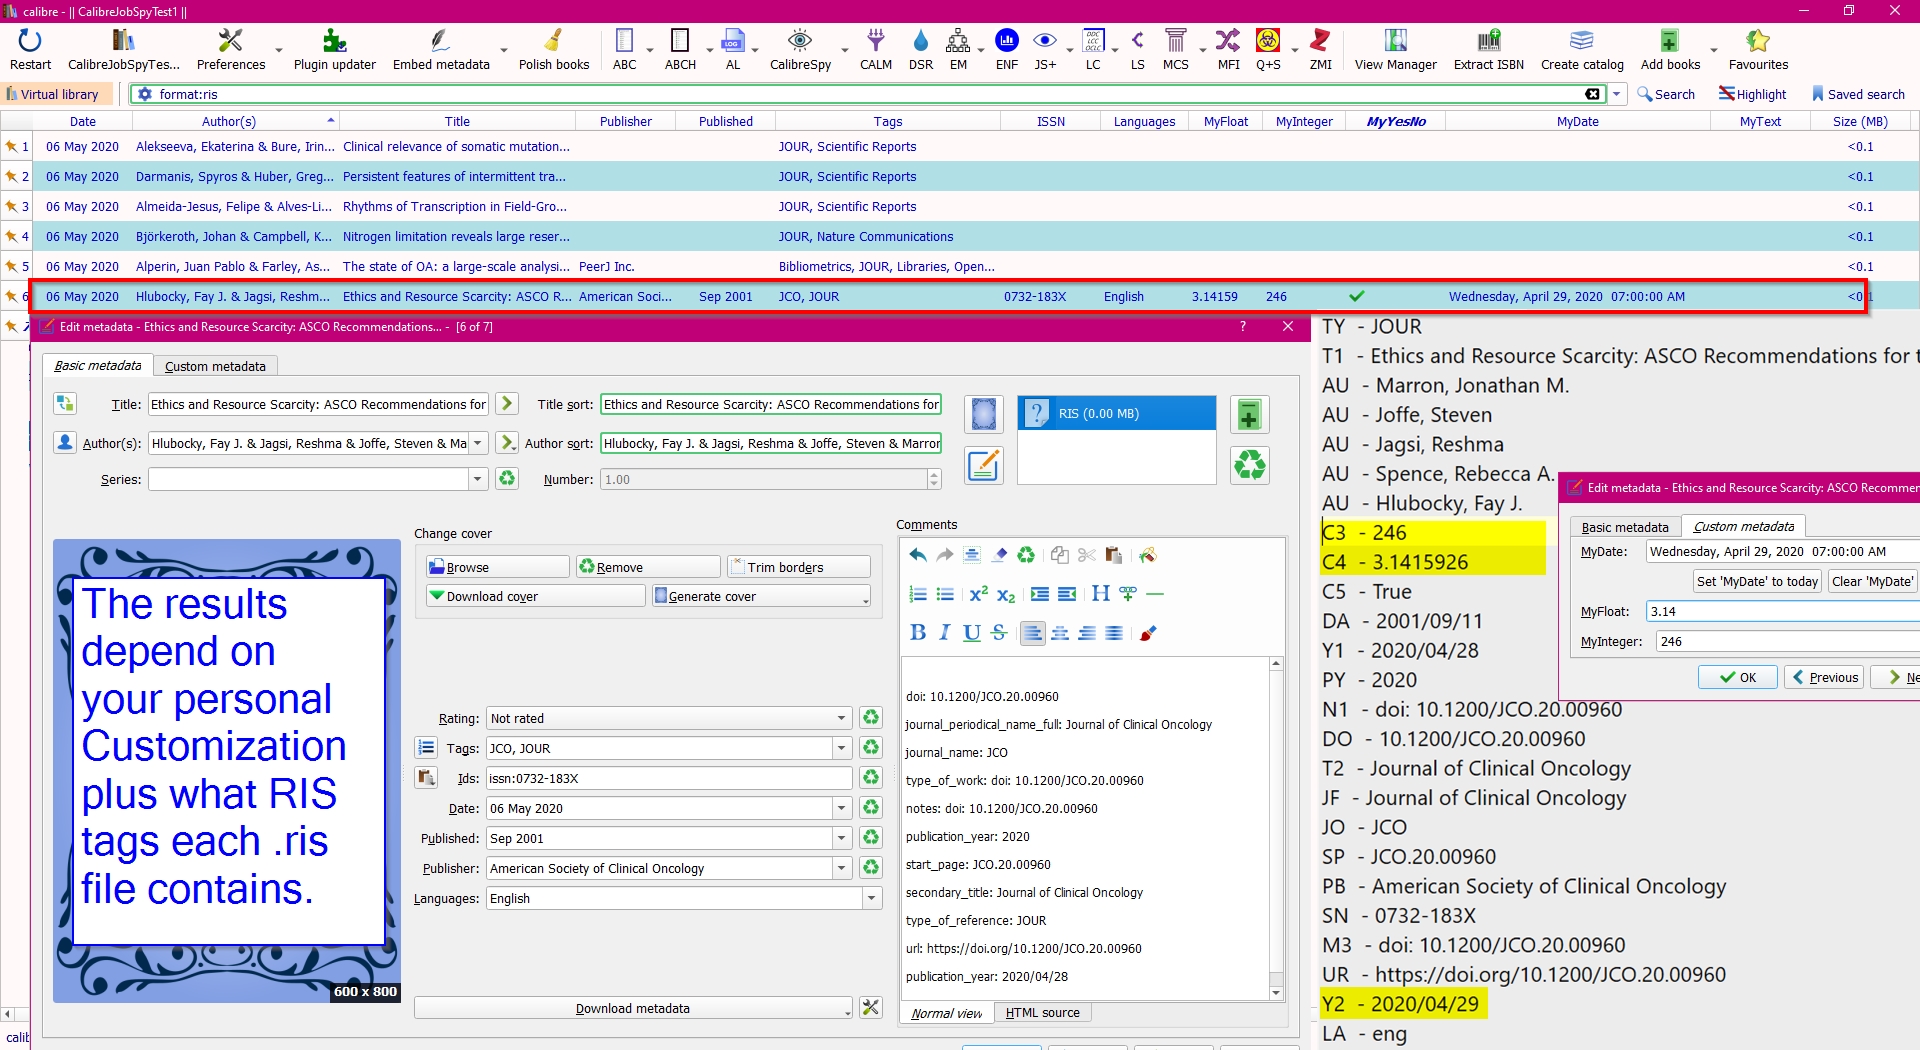Expand the Author(s) combo box dropdown

[x=479, y=442]
